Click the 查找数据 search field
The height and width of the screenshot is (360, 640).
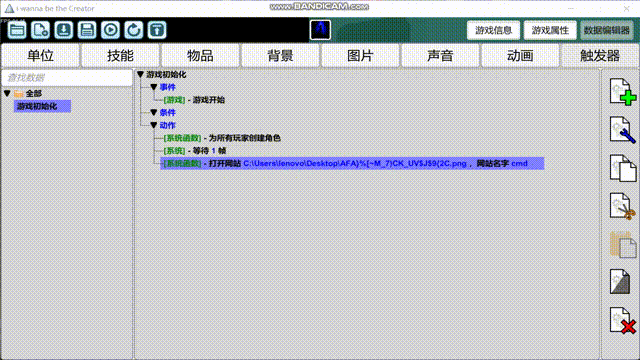click(x=67, y=78)
